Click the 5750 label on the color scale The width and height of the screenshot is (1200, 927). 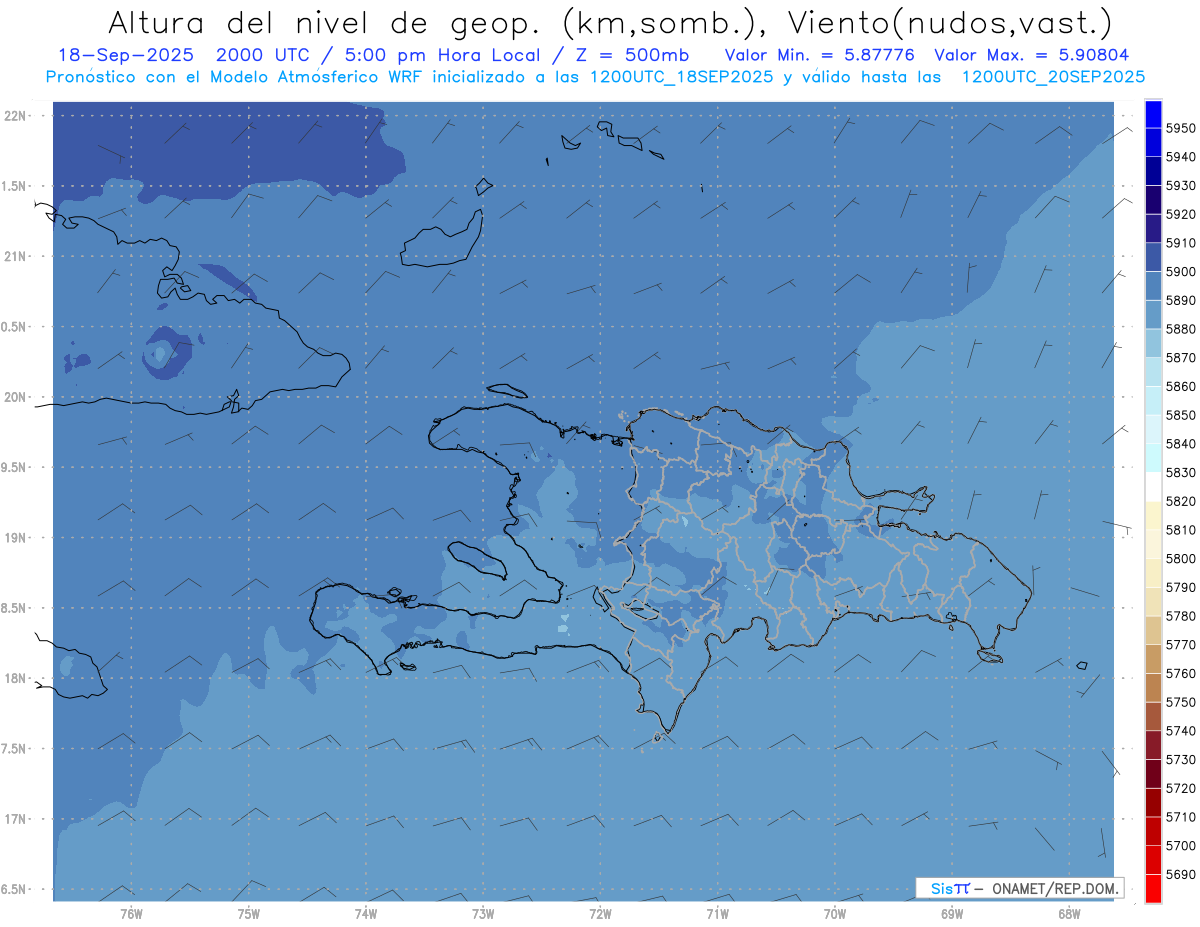1180,702
